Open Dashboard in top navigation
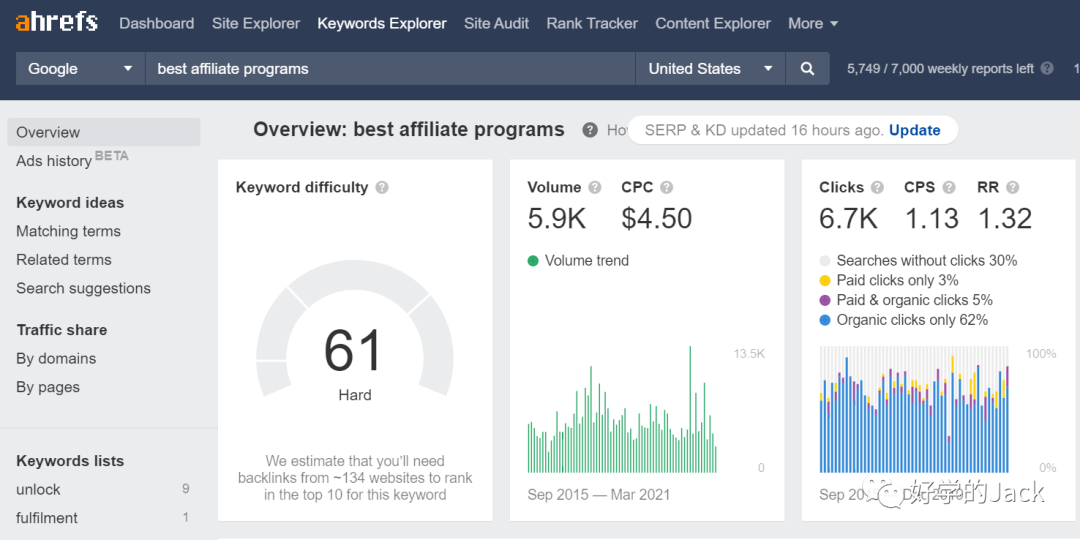Viewport: 1080px width, 540px height. tap(156, 23)
